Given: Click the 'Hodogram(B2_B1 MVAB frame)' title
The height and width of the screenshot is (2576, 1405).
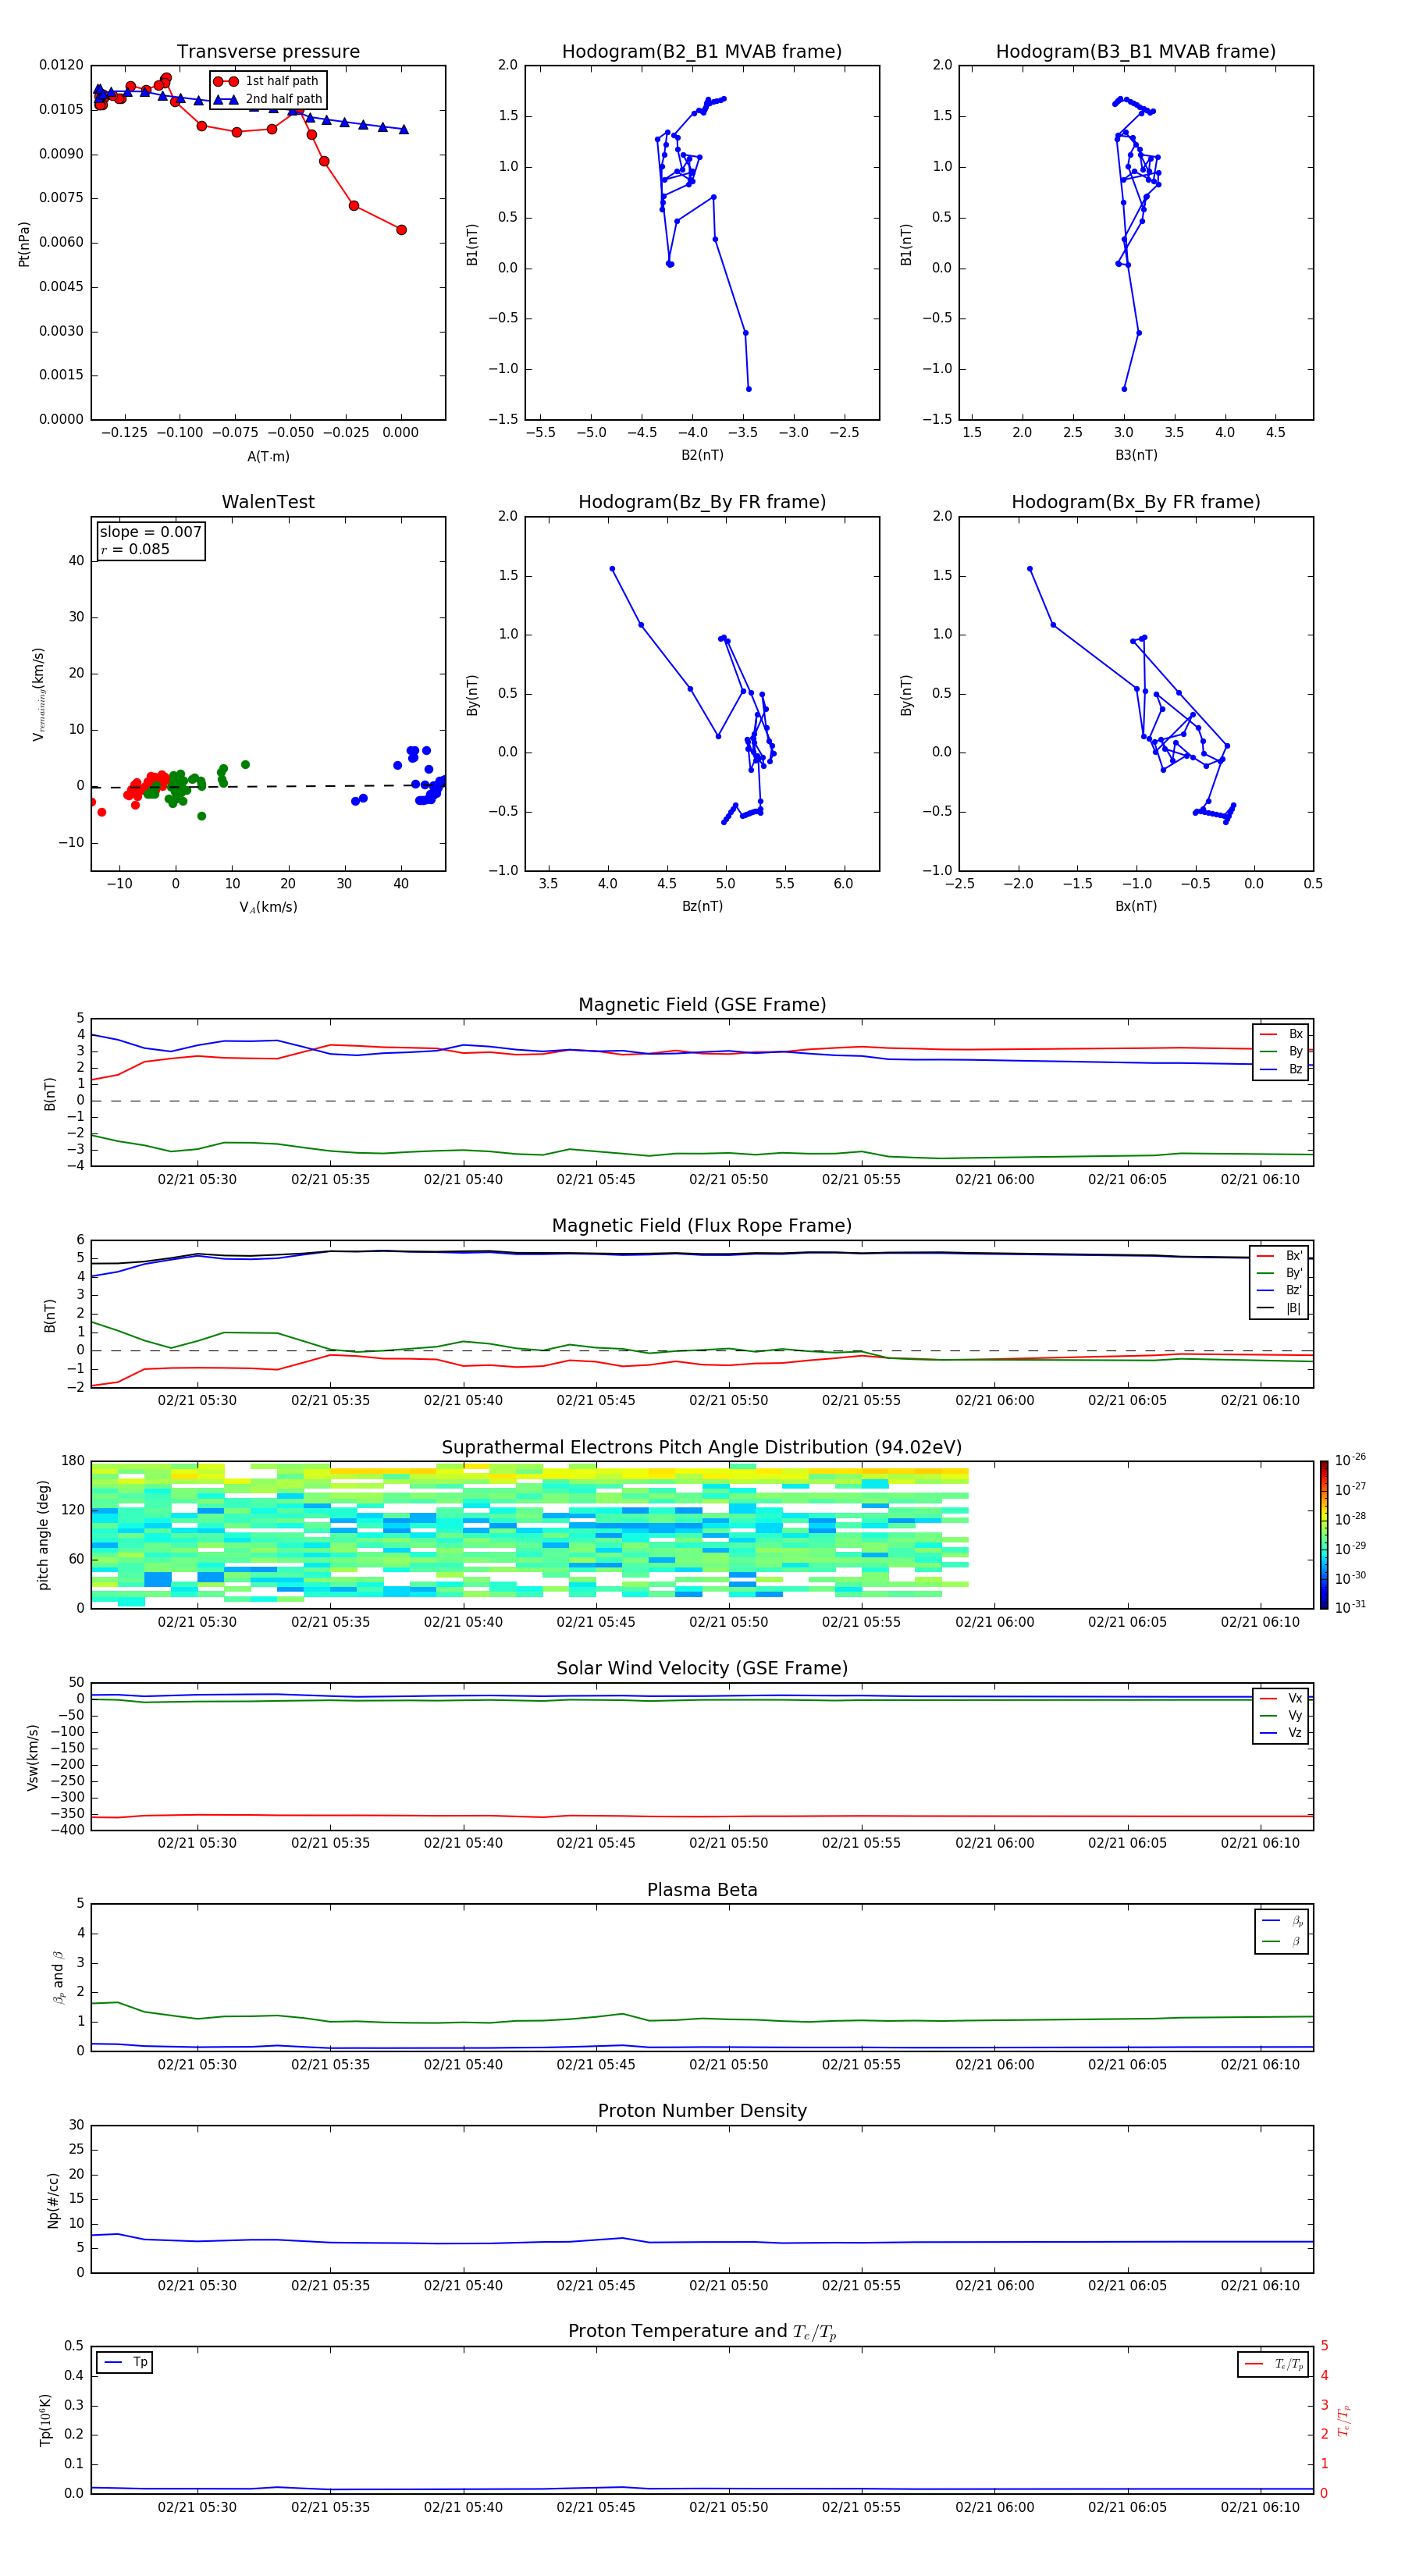Looking at the screenshot, I should 702,52.
